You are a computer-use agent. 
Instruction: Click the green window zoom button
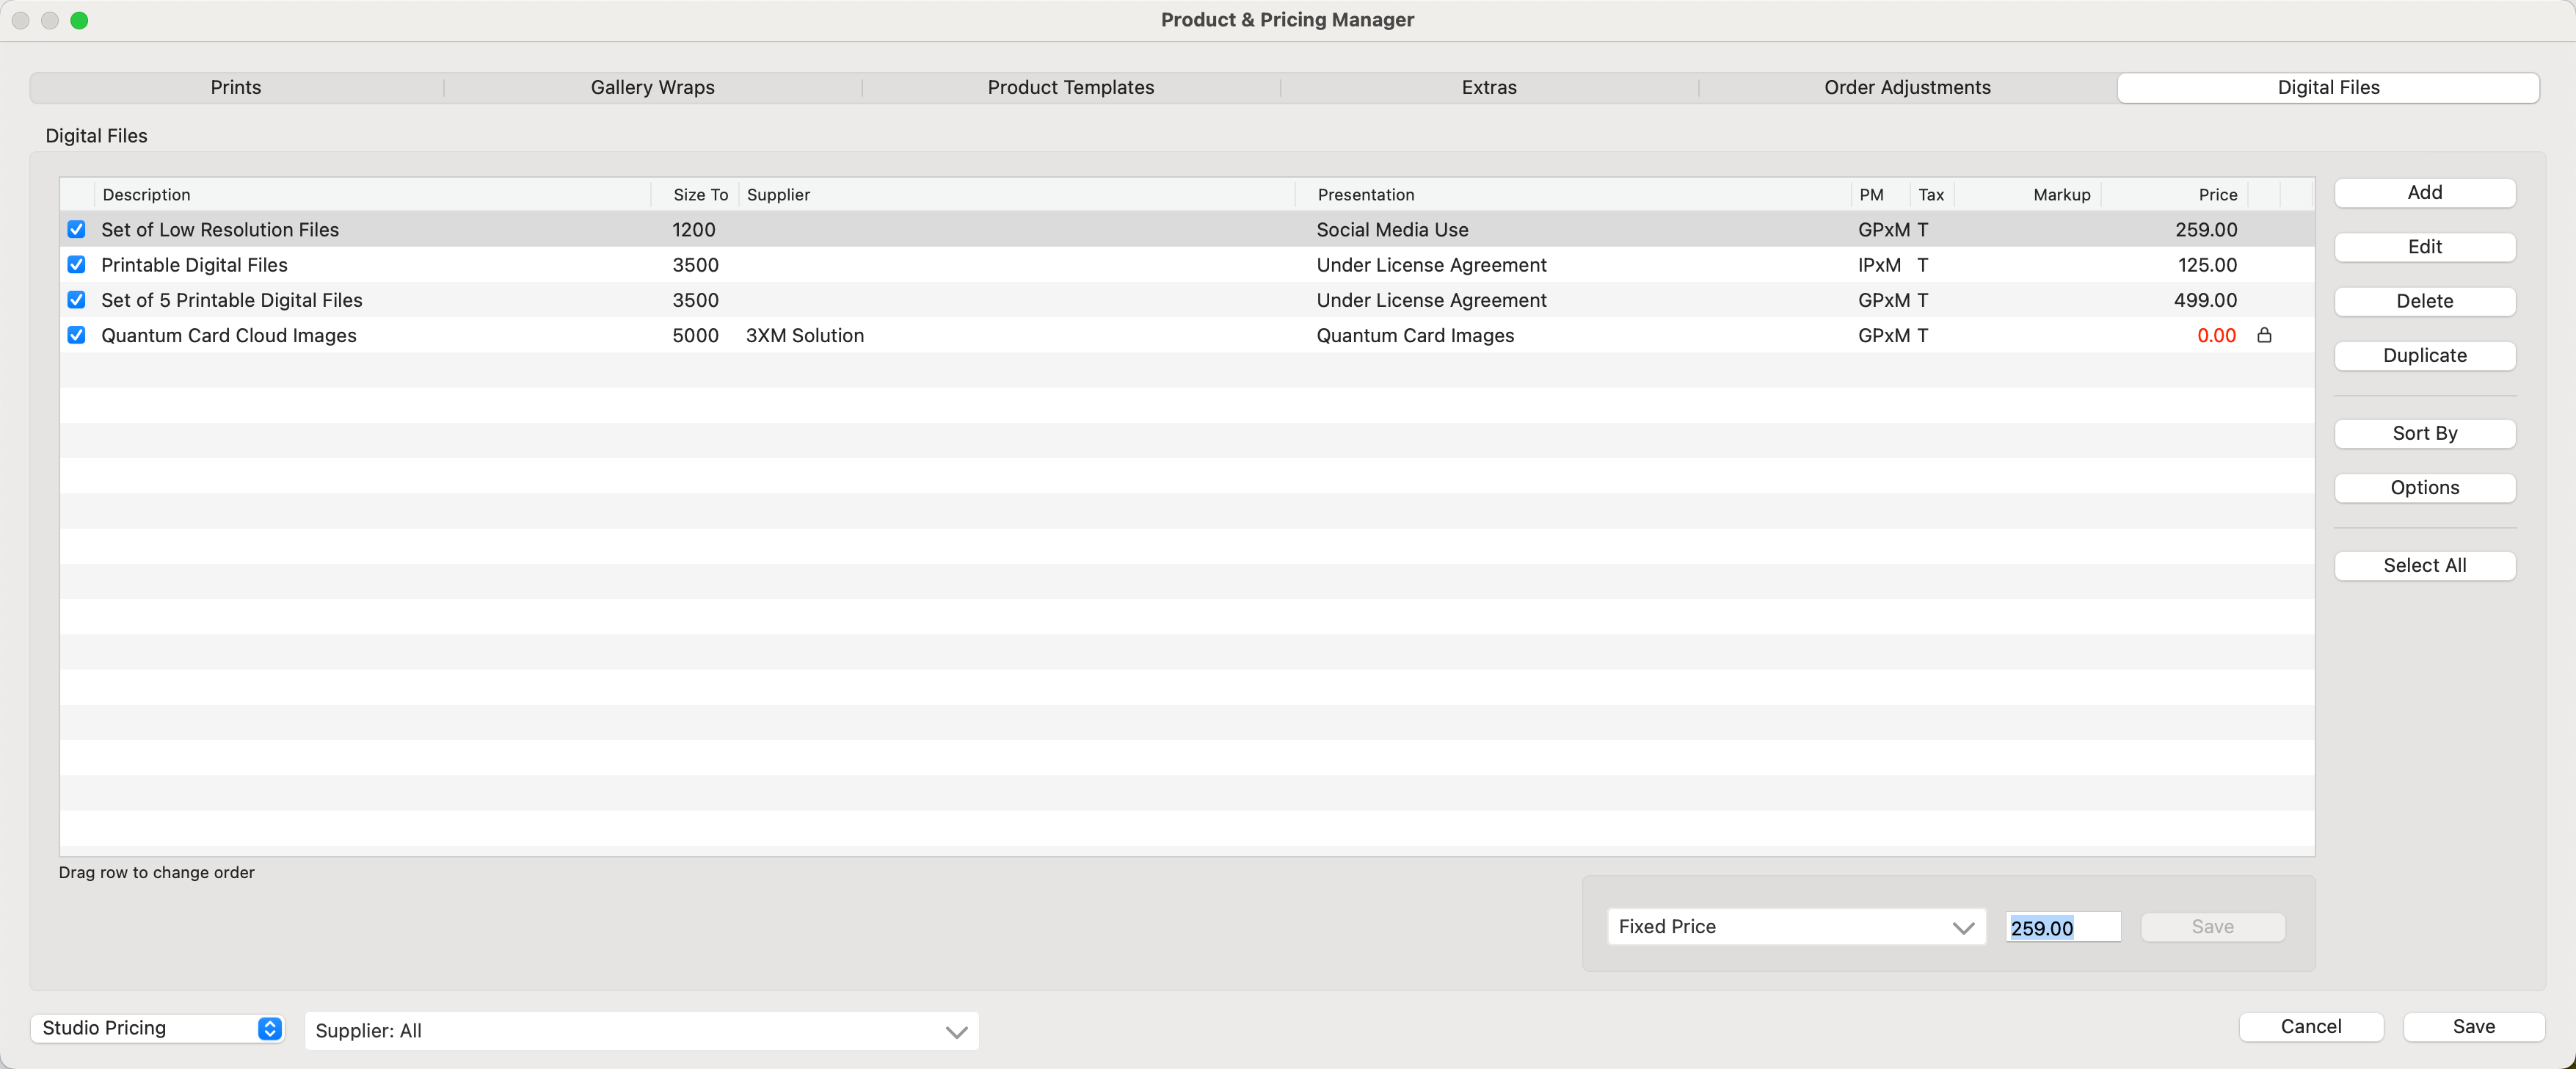(x=79, y=20)
